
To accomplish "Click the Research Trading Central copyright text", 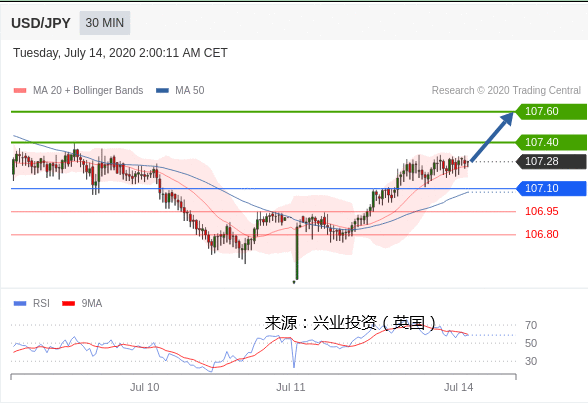I will click(x=506, y=90).
